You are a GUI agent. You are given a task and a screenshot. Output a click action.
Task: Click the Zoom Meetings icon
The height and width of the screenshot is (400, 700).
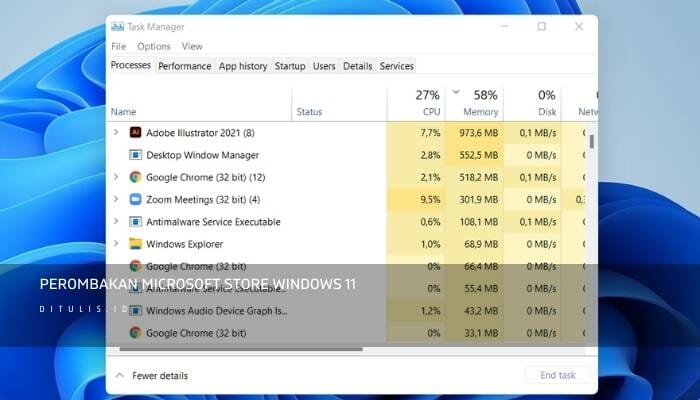pyautogui.click(x=135, y=200)
